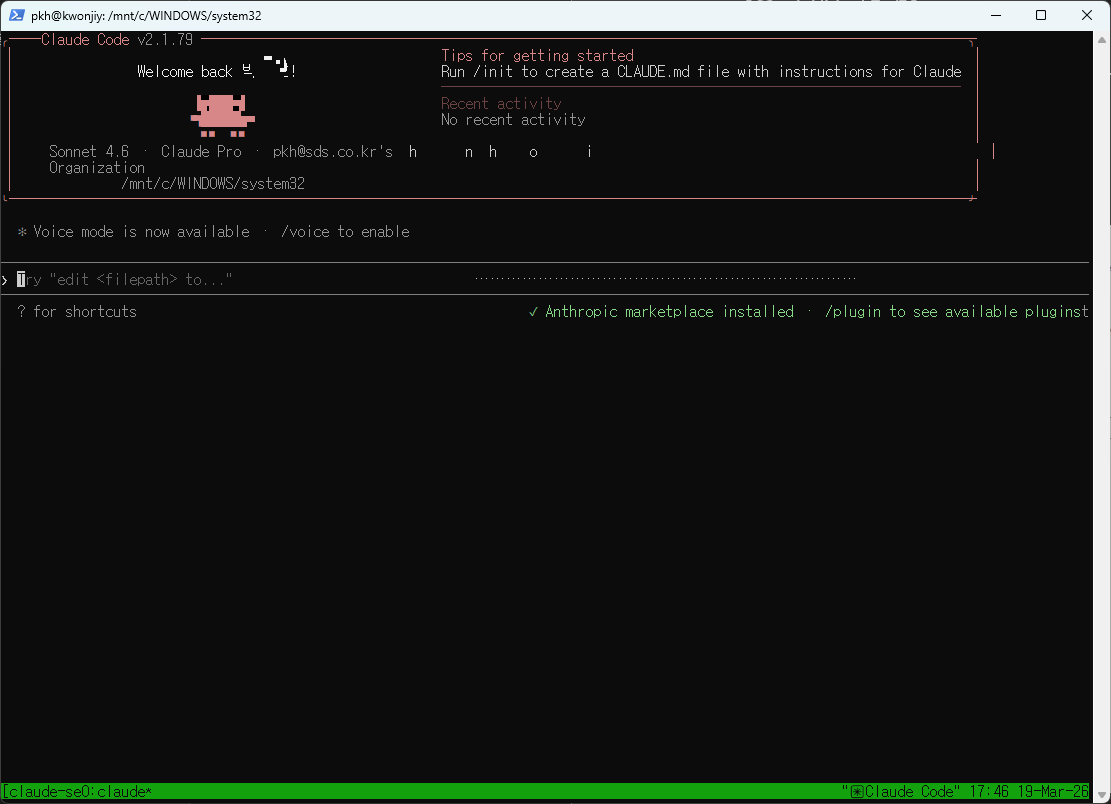Click '"Claude Code"' pane title in tmux bar
This screenshot has width=1111, height=804.
coord(901,791)
